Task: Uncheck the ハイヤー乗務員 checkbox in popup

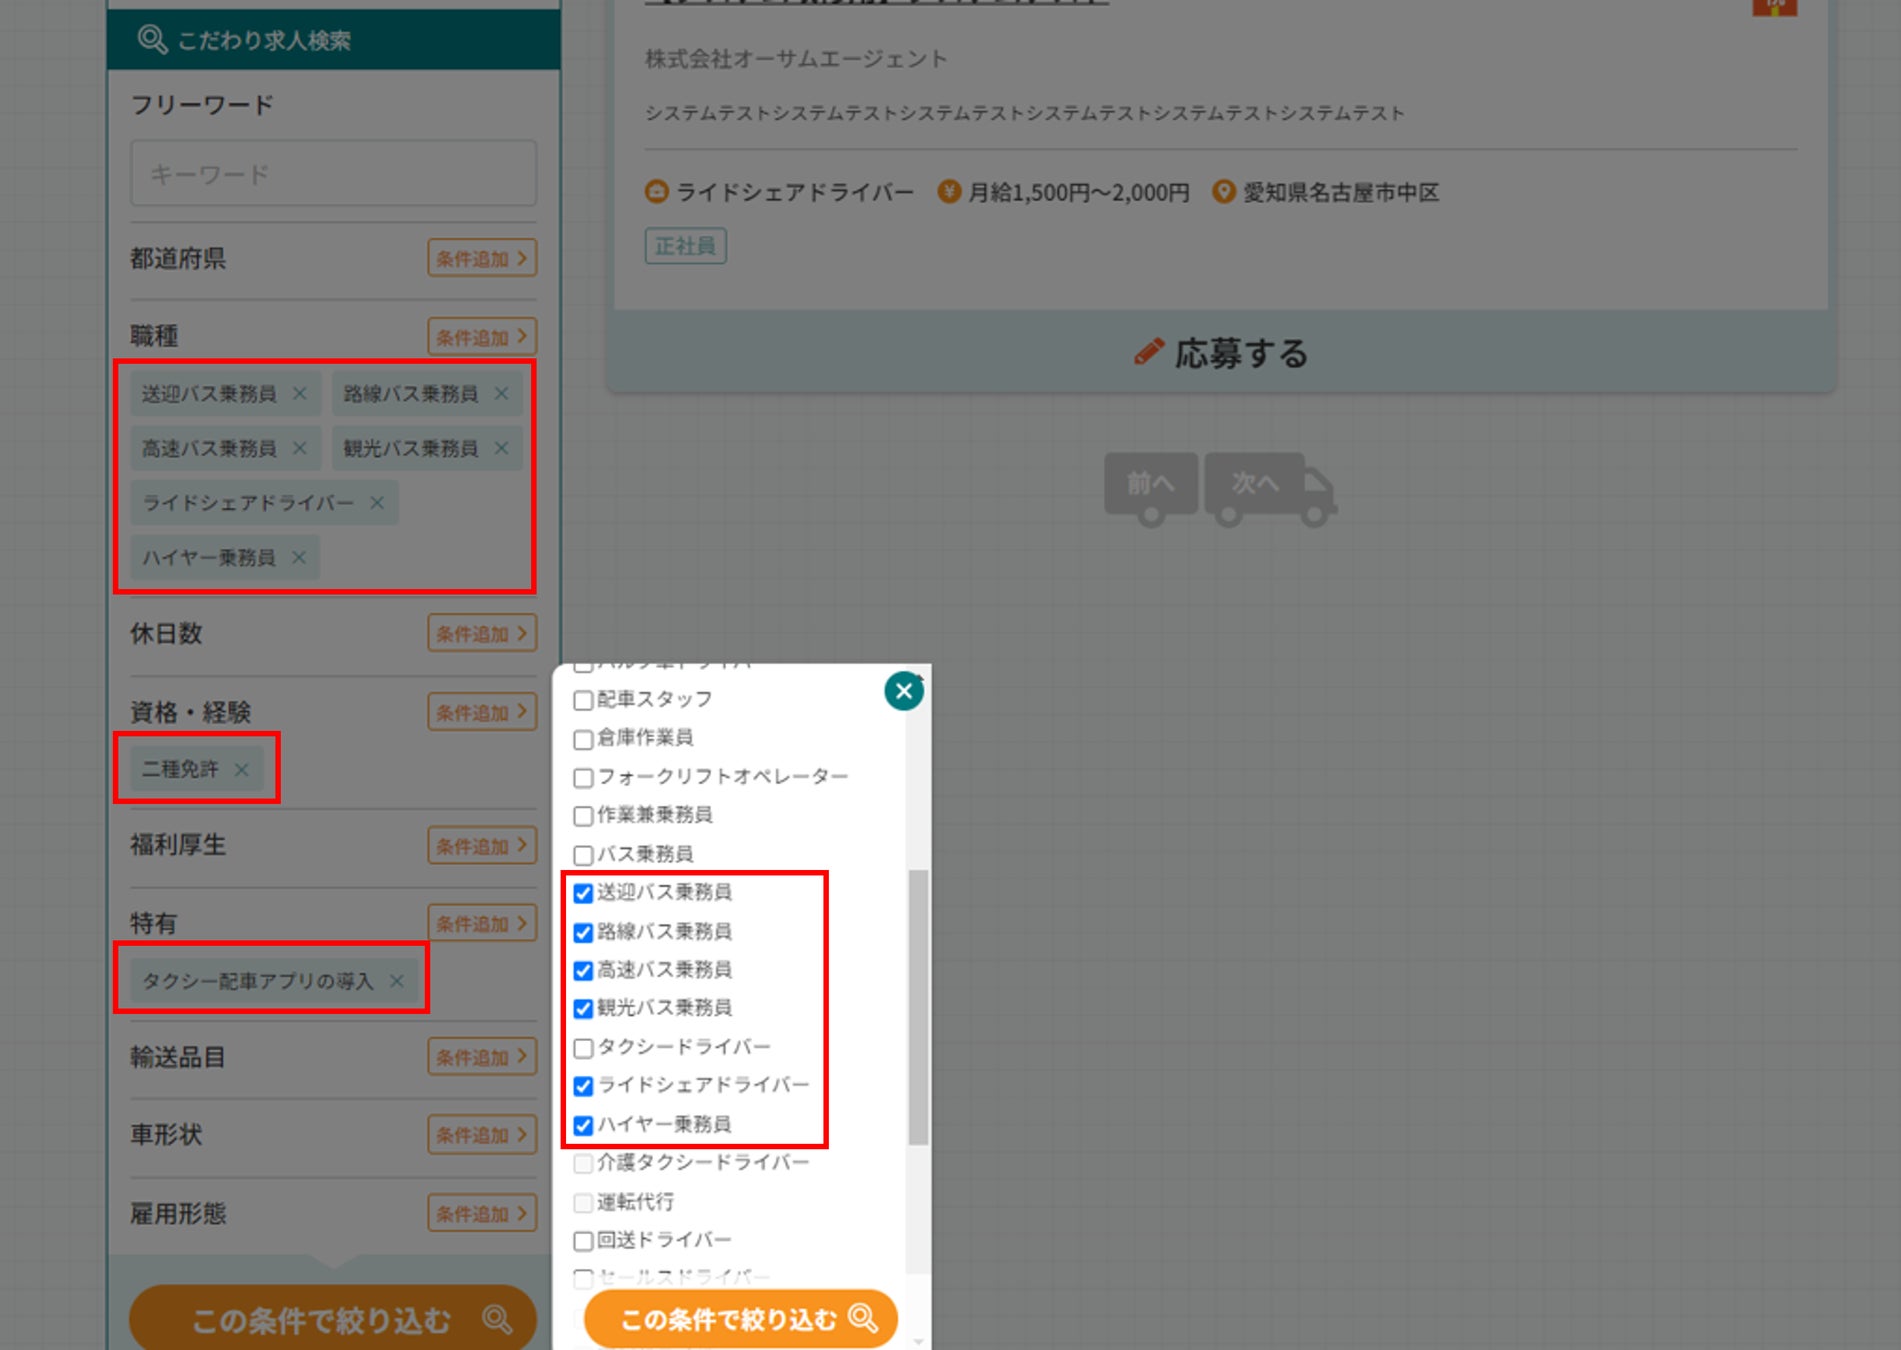Action: tap(583, 1125)
